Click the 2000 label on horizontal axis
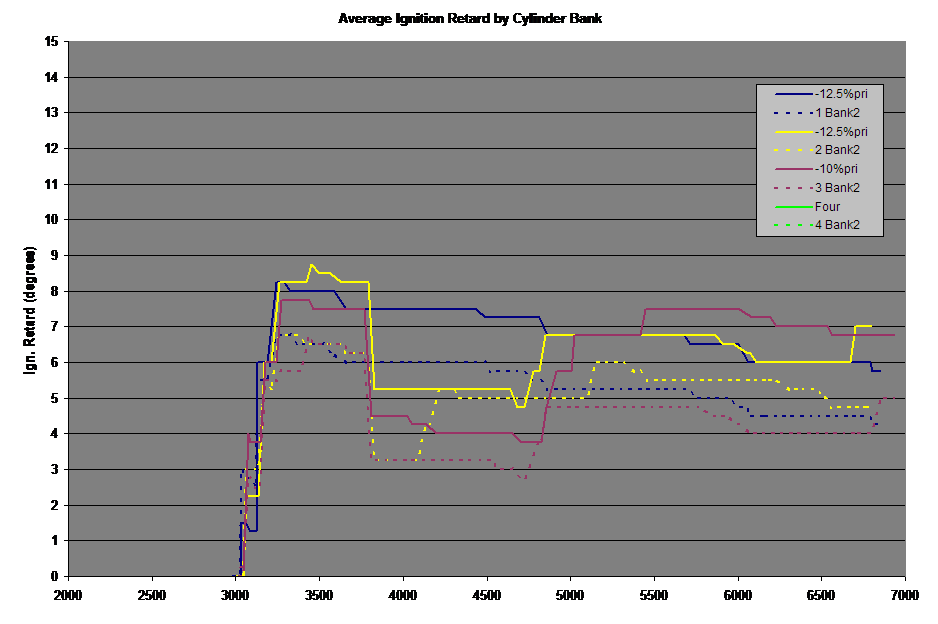 click(x=68, y=594)
